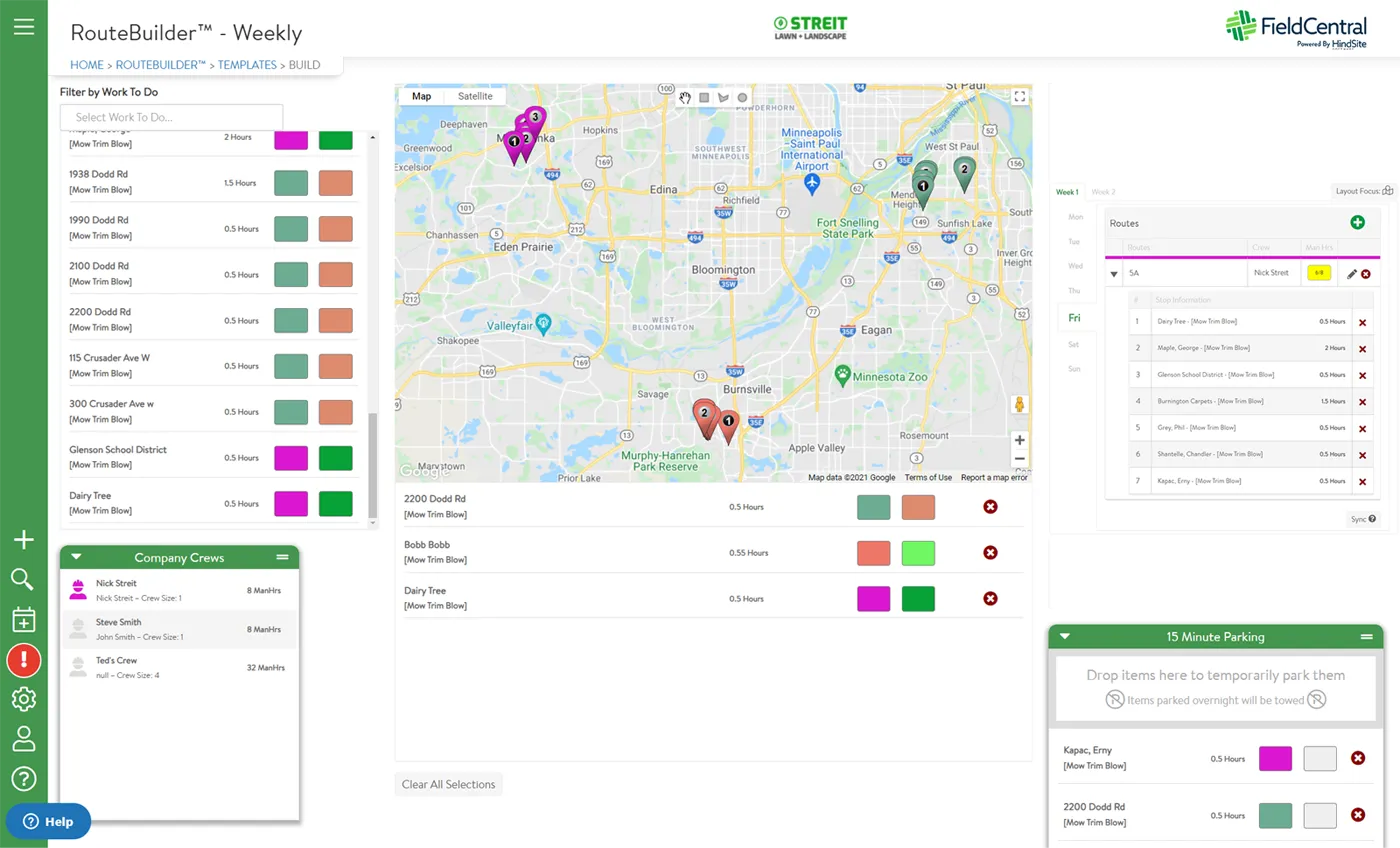The height and width of the screenshot is (848, 1400).
Task: Select Steve Smith crew row
Action: coord(180,629)
